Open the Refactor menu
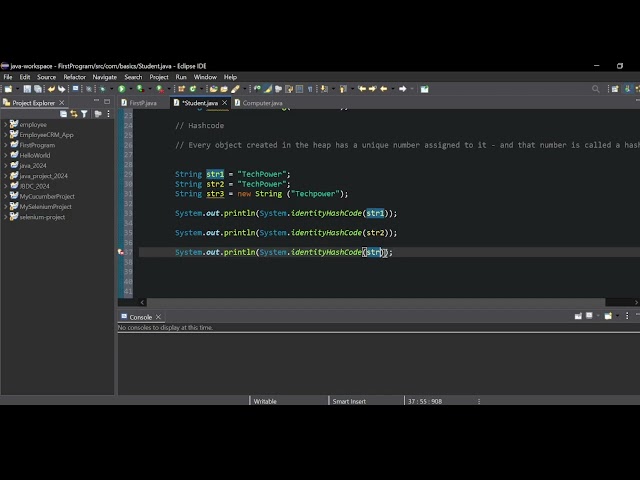Screen dimensions: 640x480 pos(75,77)
